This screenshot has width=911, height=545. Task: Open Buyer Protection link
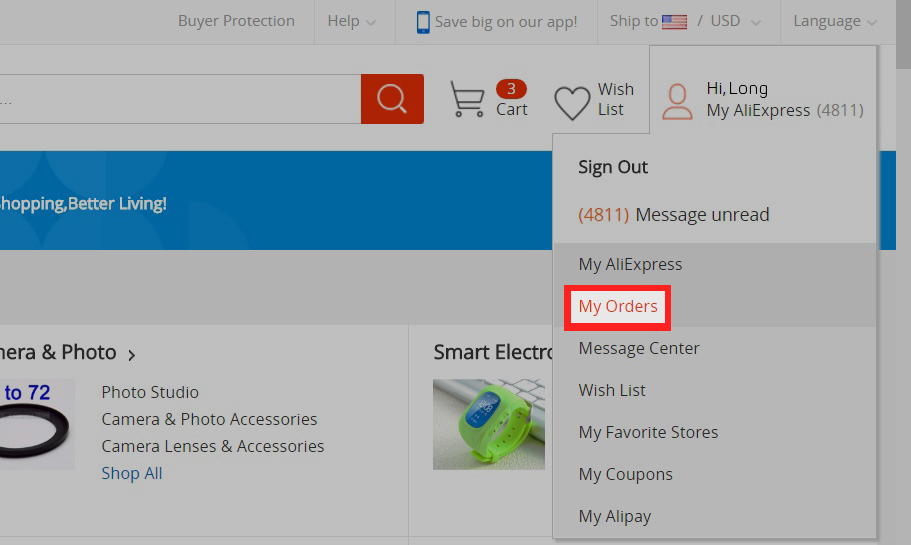[236, 21]
